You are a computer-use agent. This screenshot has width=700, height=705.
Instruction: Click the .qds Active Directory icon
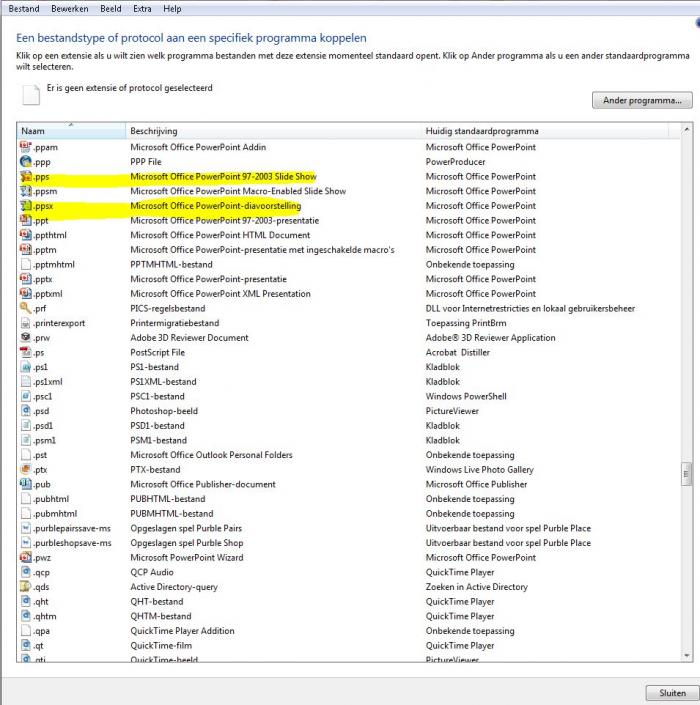click(26, 586)
